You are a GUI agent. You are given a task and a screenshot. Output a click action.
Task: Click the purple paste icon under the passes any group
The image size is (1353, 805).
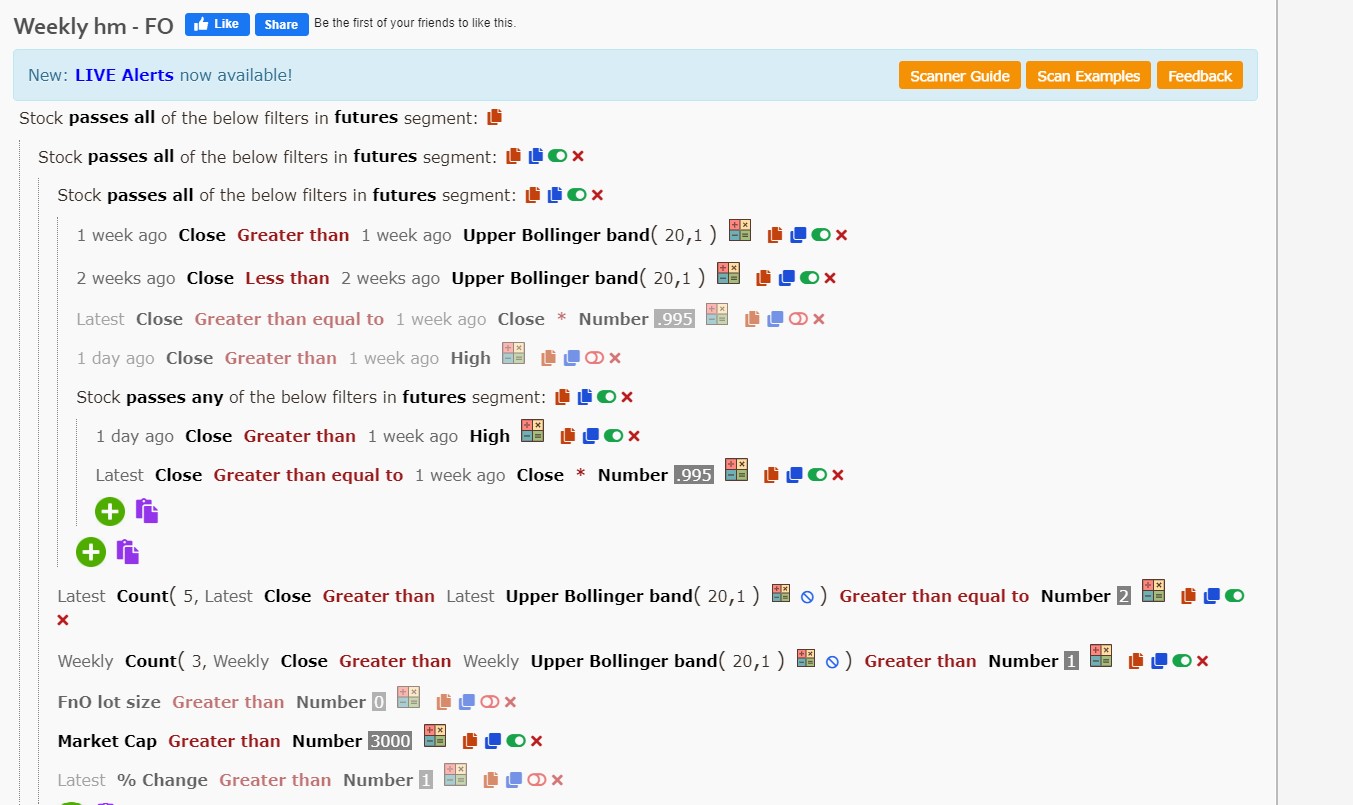pos(147,511)
